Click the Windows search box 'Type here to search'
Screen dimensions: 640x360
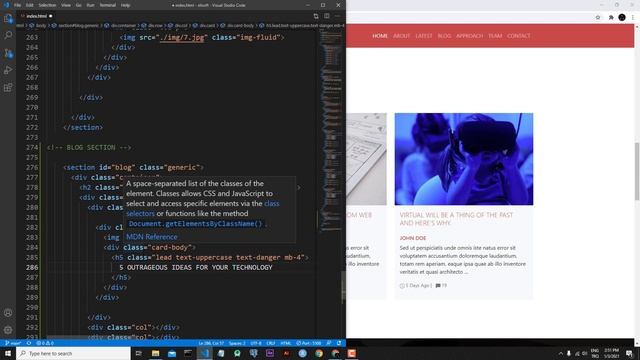73,353
